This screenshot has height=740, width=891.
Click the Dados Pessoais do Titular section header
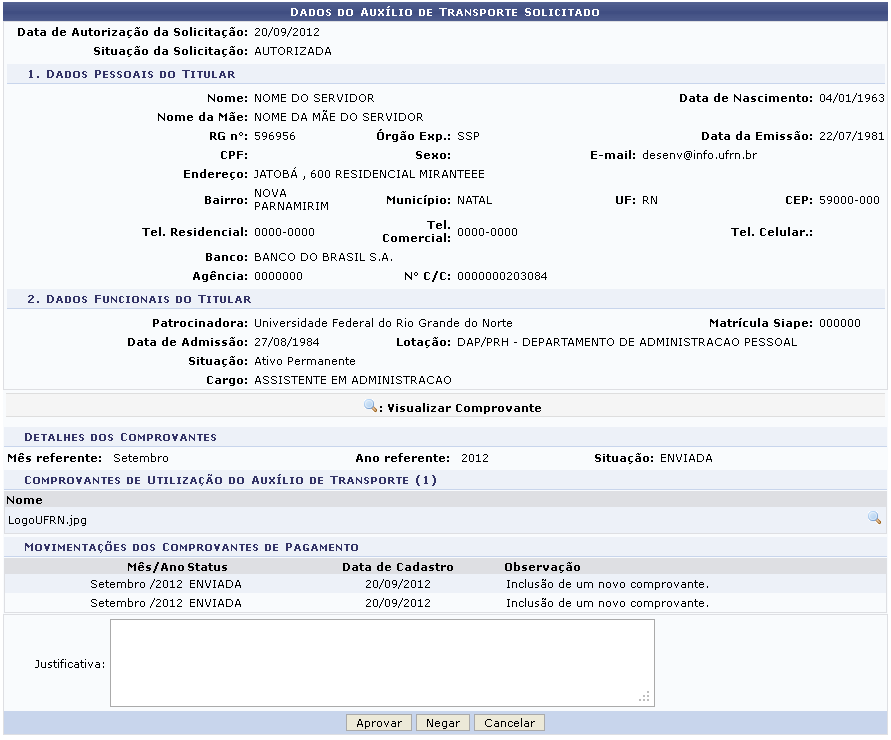click(x=130, y=74)
